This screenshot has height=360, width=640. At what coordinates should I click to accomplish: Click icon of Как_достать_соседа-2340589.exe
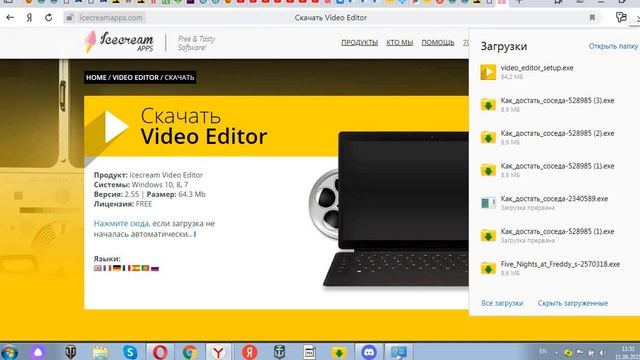488,203
